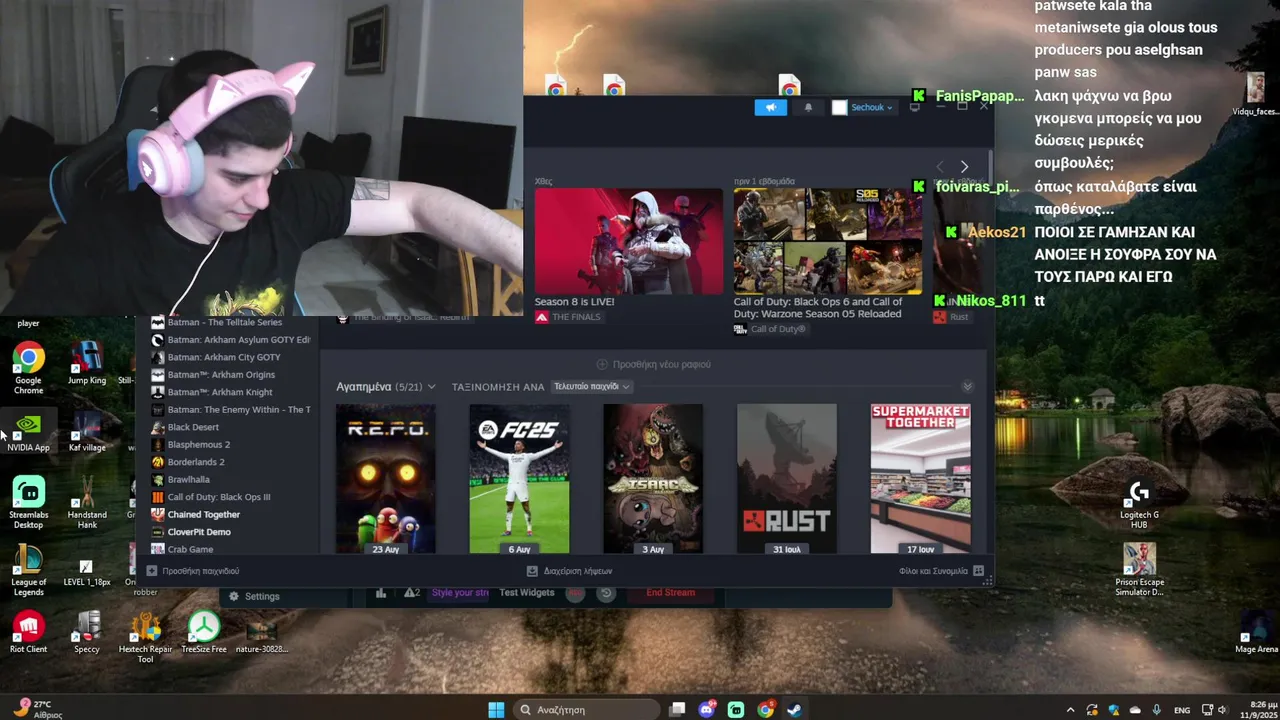Click Windows Start button on taskbar
Screen dimensions: 1280x720
click(496, 710)
